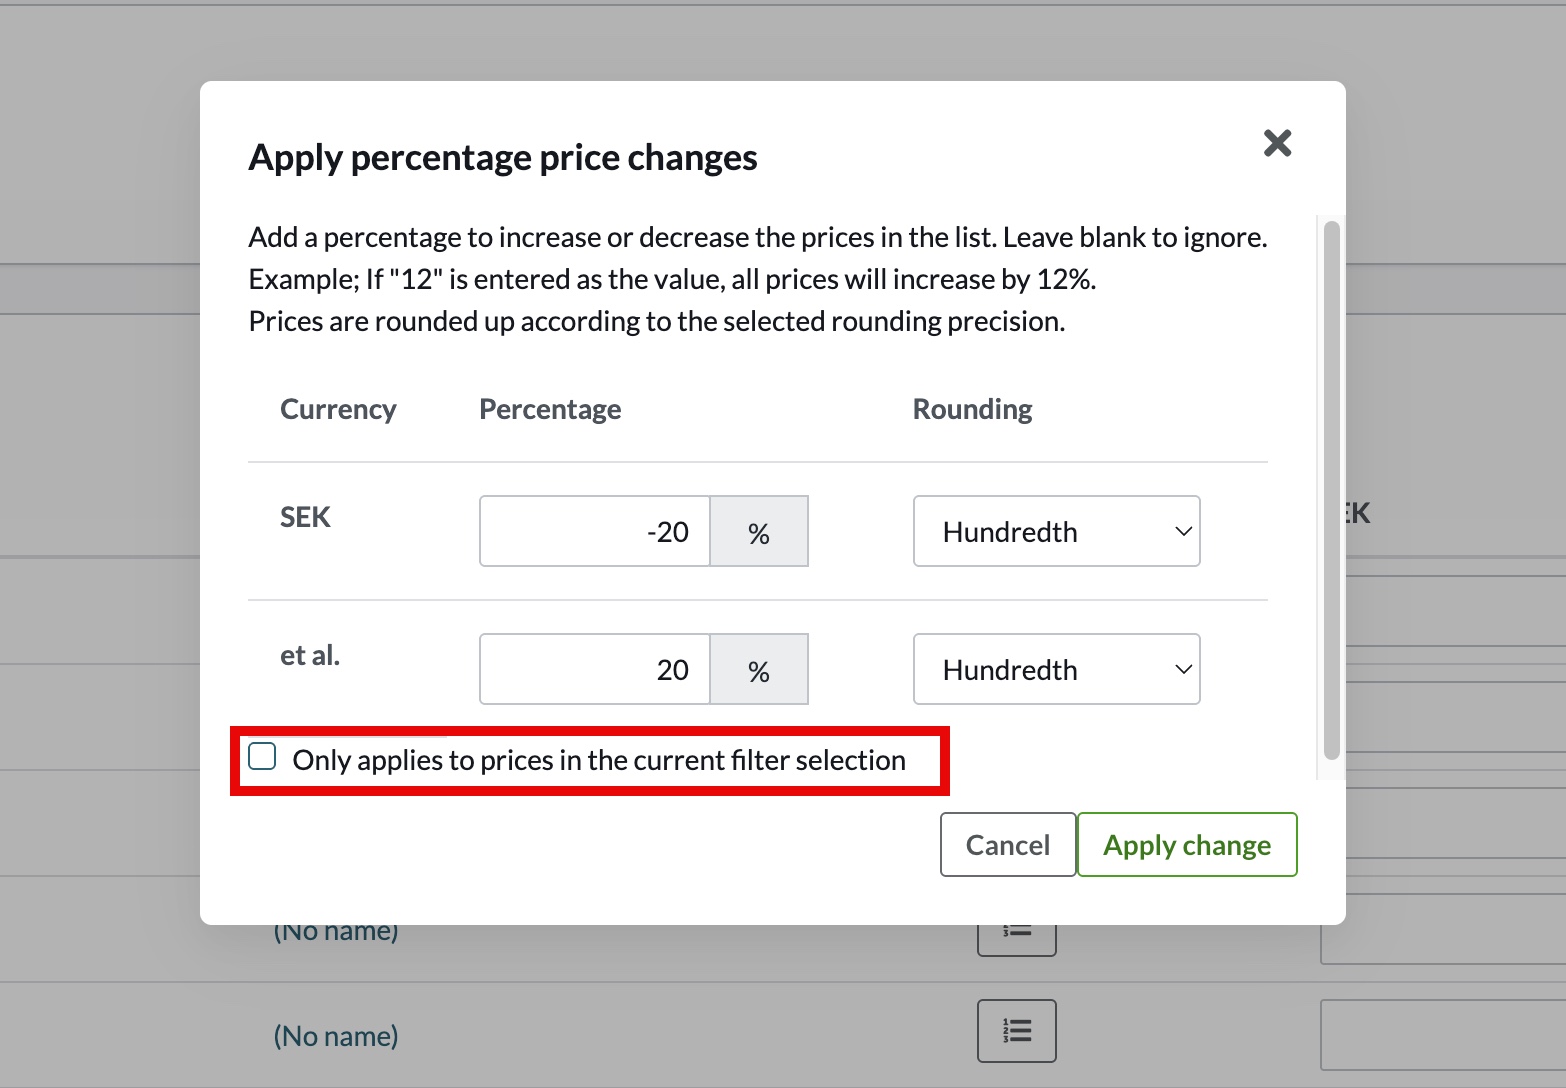Click the percent sign beside the SEK field
The image size is (1566, 1088).
point(759,532)
